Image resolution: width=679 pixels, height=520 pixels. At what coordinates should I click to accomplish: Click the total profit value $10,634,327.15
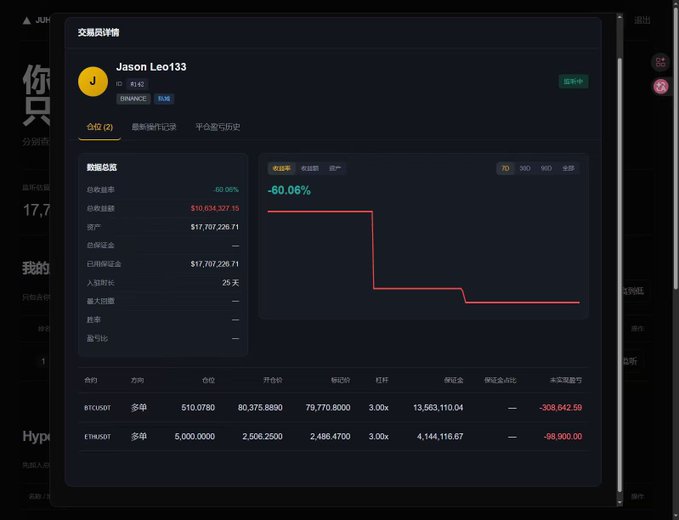(x=215, y=208)
